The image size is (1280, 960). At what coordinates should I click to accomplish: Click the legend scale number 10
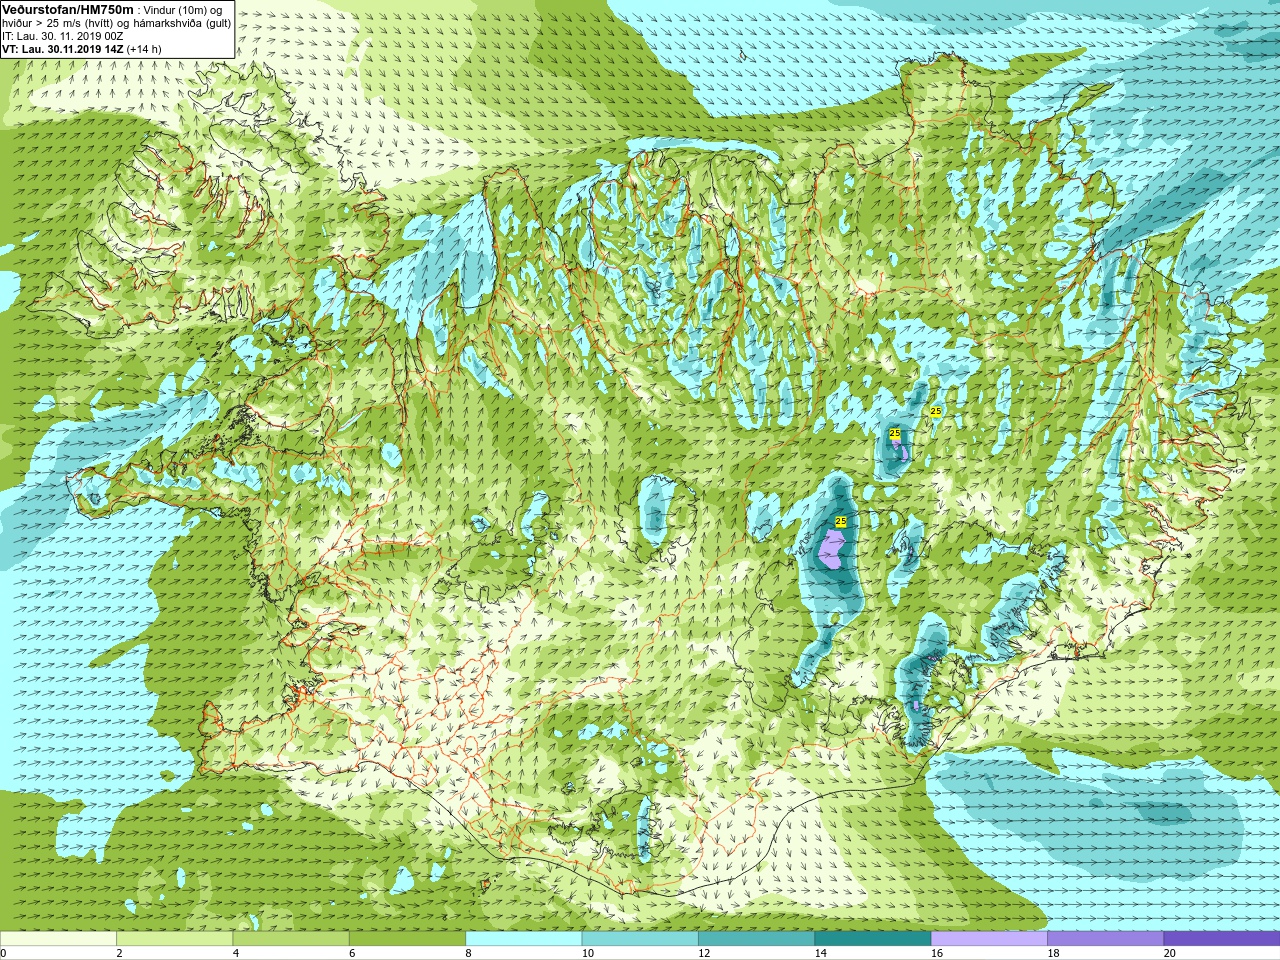pyautogui.click(x=588, y=953)
